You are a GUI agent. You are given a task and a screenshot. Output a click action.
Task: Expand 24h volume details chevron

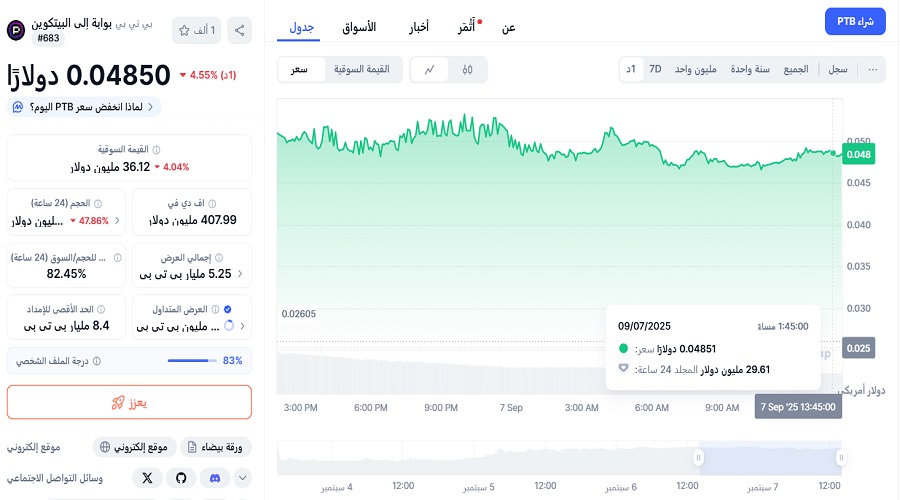[x=117, y=220]
